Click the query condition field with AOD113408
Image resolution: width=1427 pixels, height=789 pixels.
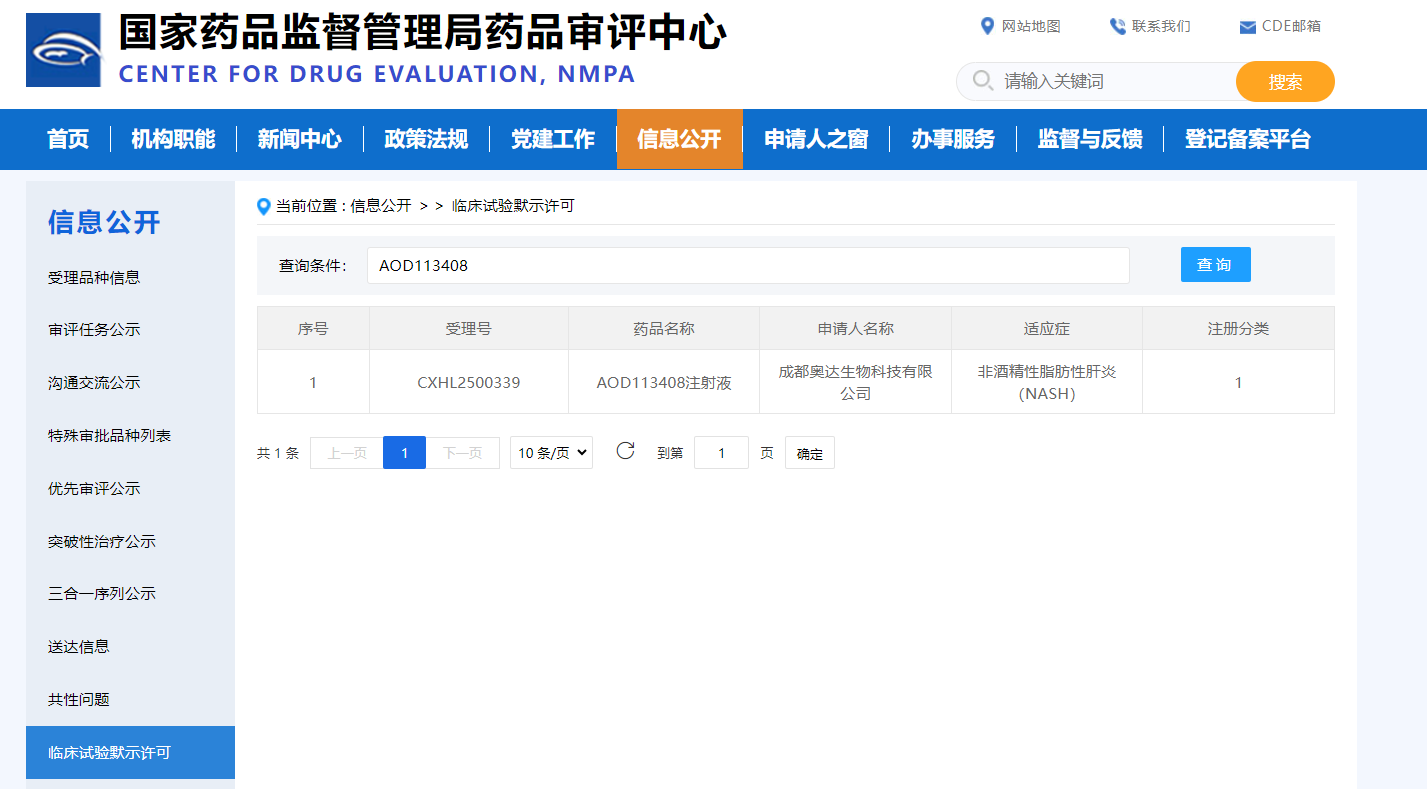tap(747, 265)
